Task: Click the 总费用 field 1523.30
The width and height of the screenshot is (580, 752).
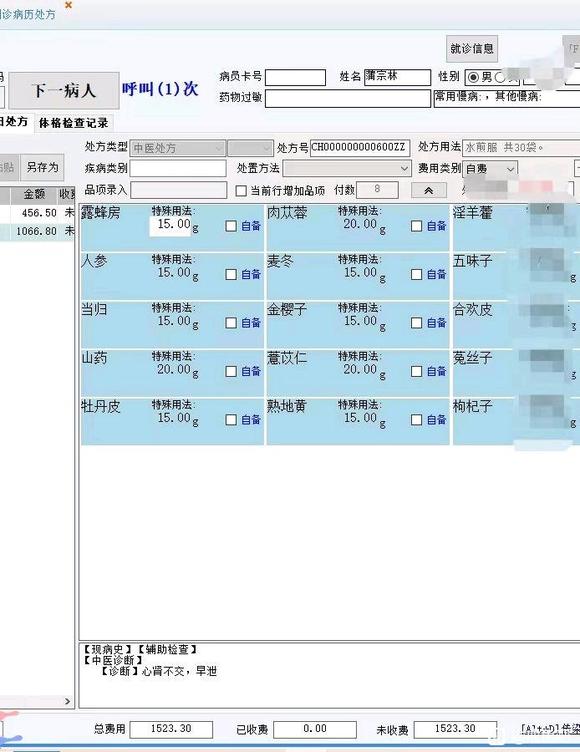Action: point(171,729)
